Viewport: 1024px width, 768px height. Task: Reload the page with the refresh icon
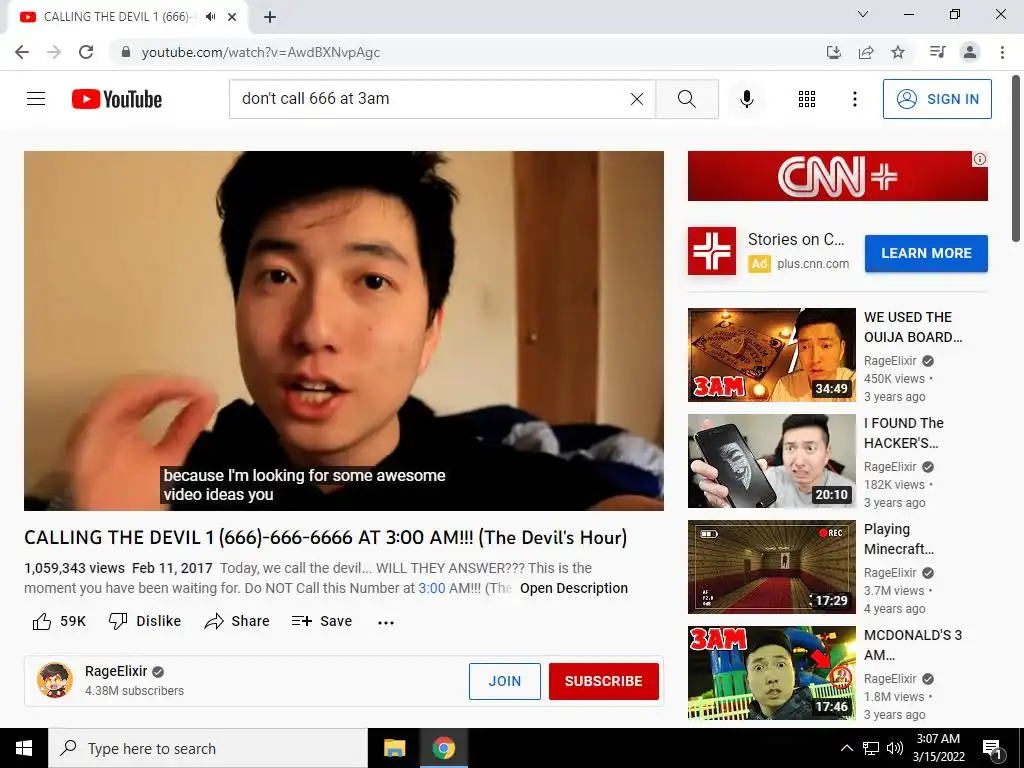tap(86, 52)
